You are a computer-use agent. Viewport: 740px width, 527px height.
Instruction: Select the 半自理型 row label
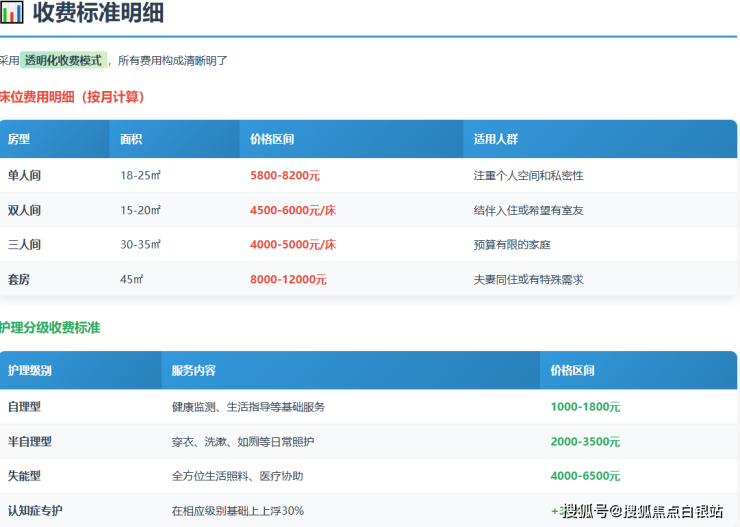(x=30, y=441)
